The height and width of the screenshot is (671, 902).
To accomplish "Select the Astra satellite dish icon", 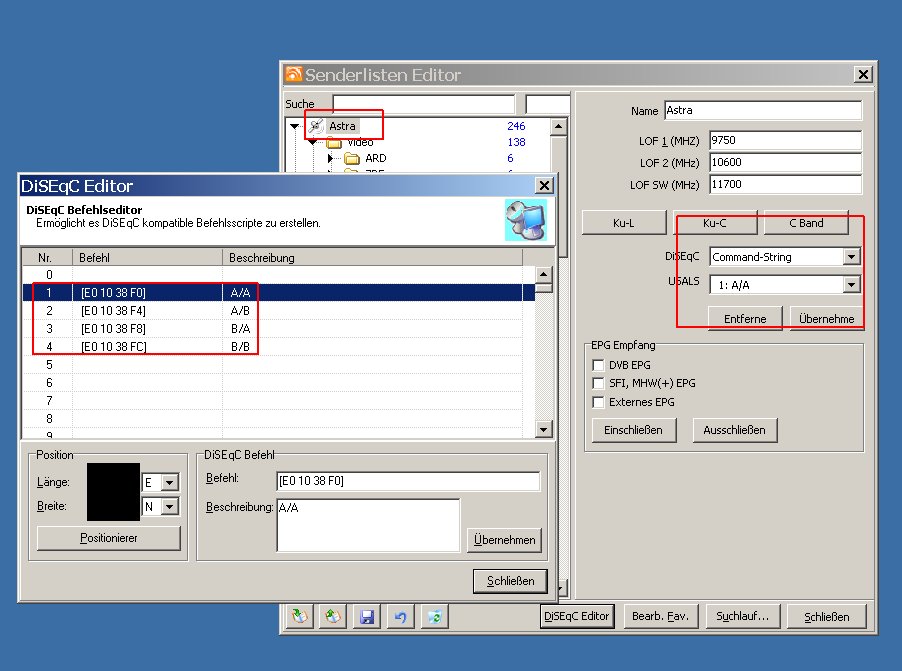I will [316, 126].
